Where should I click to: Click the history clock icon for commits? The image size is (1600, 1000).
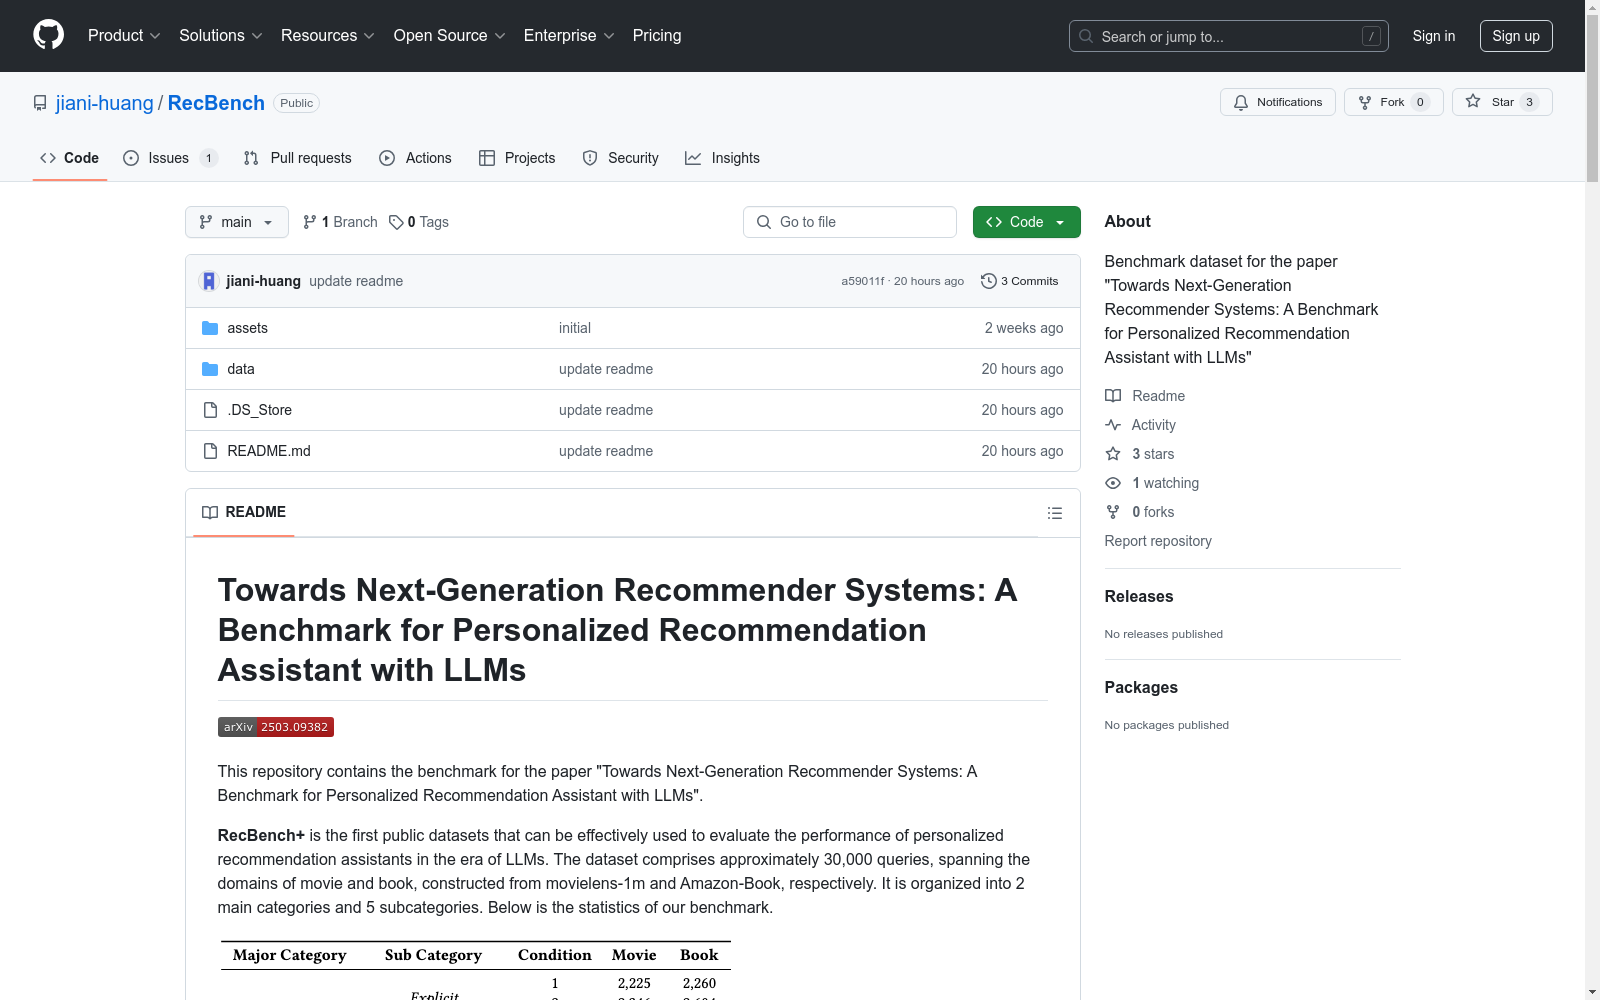pyautogui.click(x=989, y=281)
